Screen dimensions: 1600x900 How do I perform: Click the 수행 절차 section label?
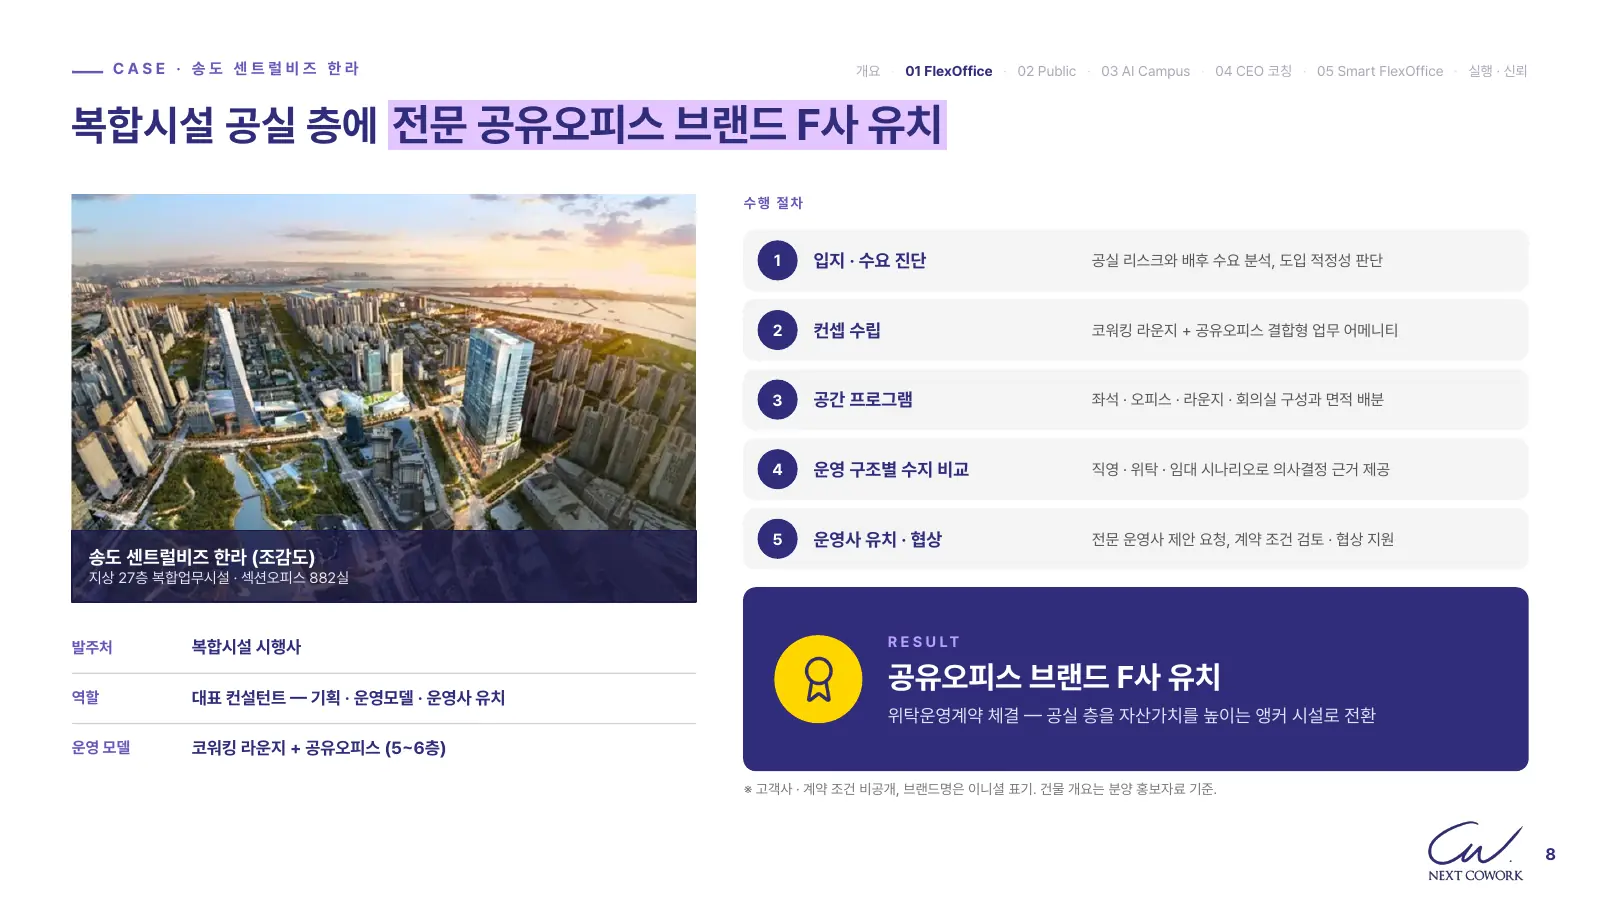(773, 203)
